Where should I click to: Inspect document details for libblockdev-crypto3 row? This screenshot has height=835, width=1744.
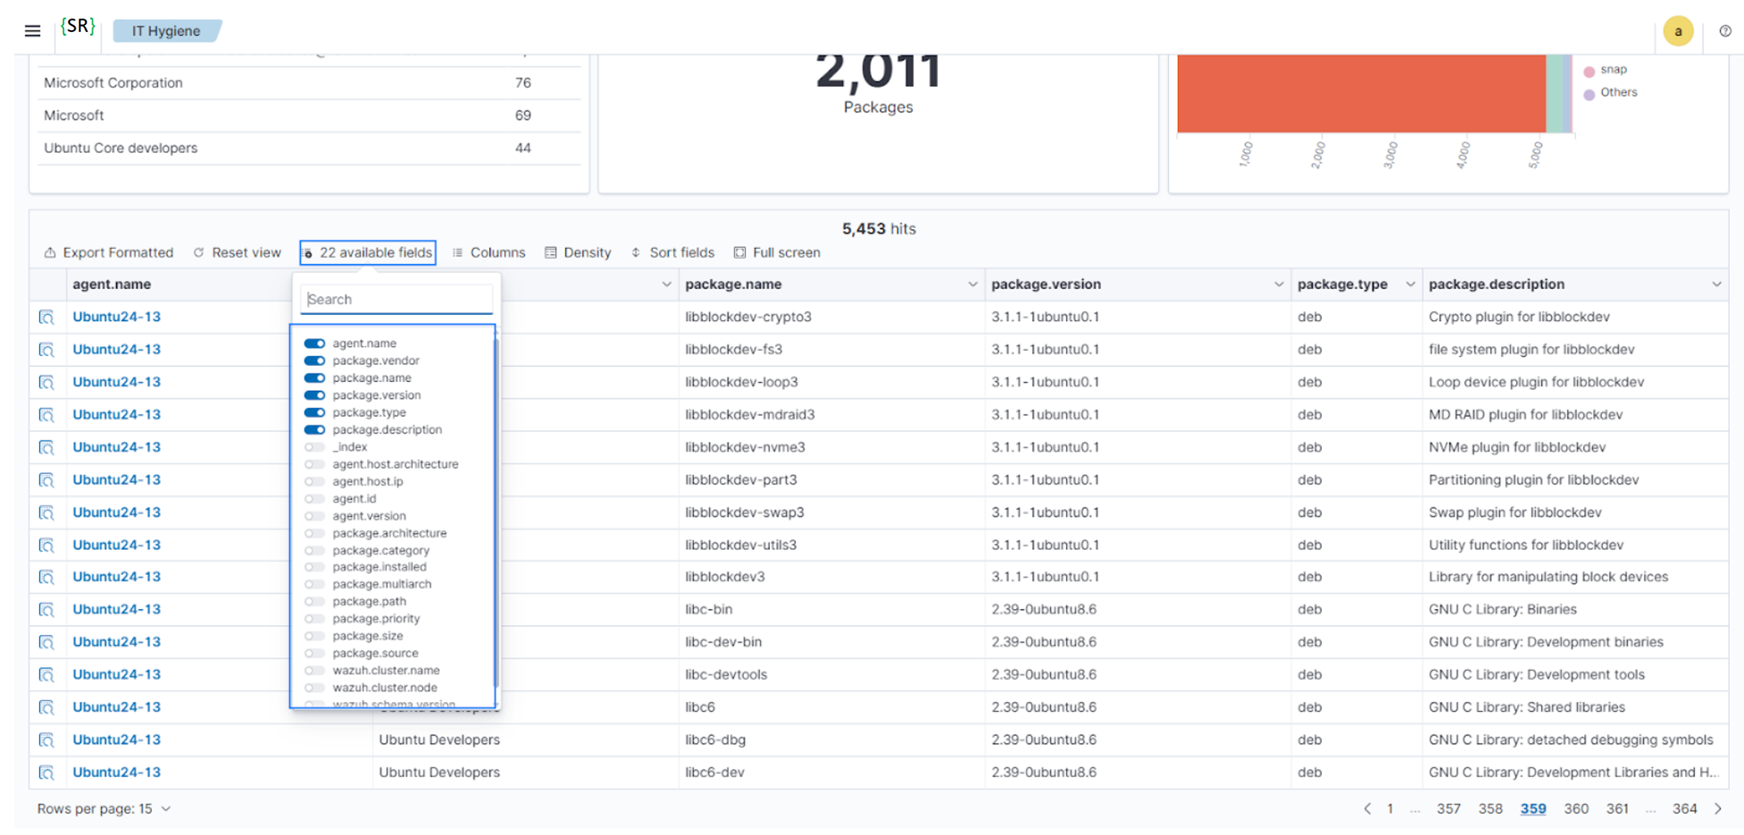point(46,317)
